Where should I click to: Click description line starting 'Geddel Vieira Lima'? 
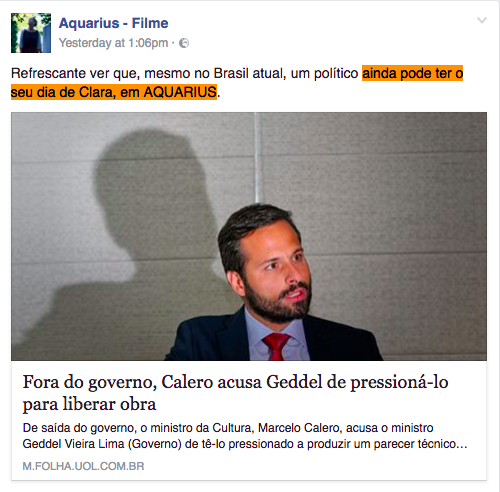245,444
